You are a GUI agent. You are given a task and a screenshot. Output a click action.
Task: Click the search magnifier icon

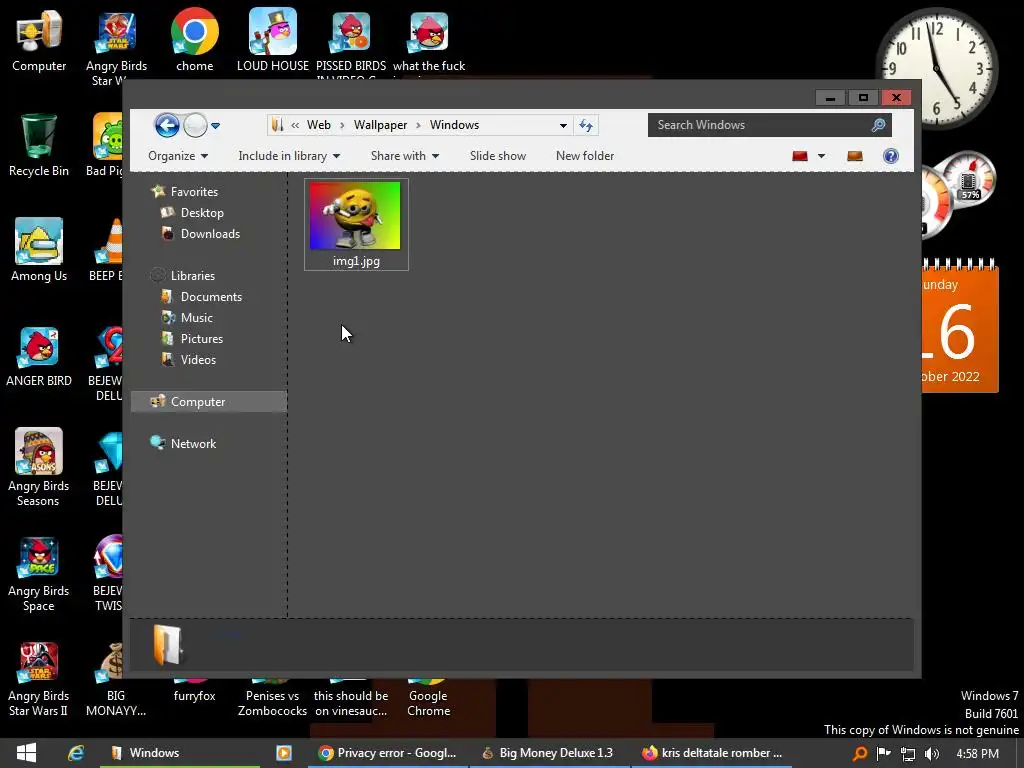click(879, 125)
